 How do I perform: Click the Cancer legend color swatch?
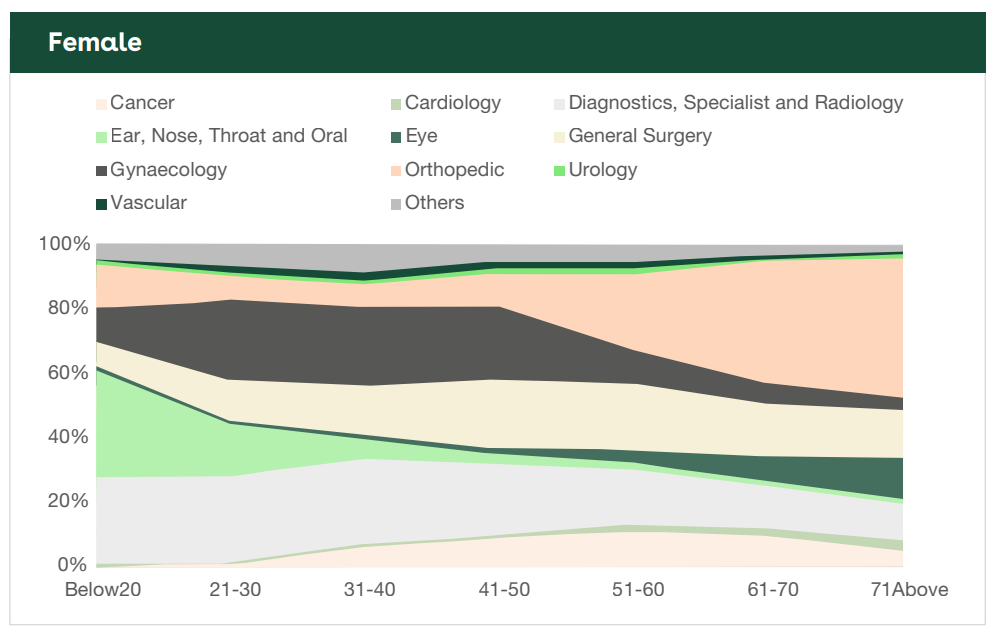tap(101, 103)
